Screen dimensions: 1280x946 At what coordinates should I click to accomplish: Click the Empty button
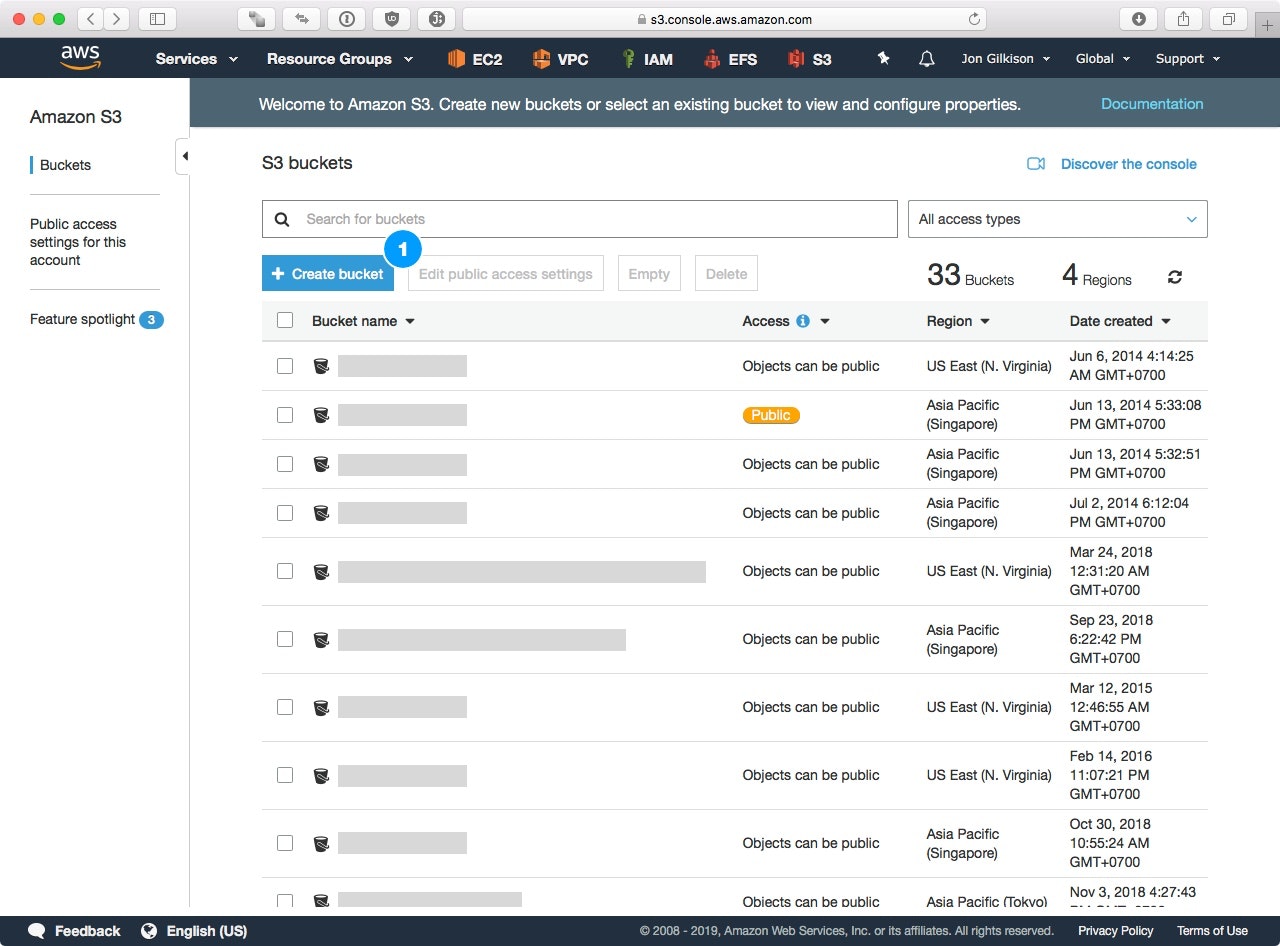[649, 273]
